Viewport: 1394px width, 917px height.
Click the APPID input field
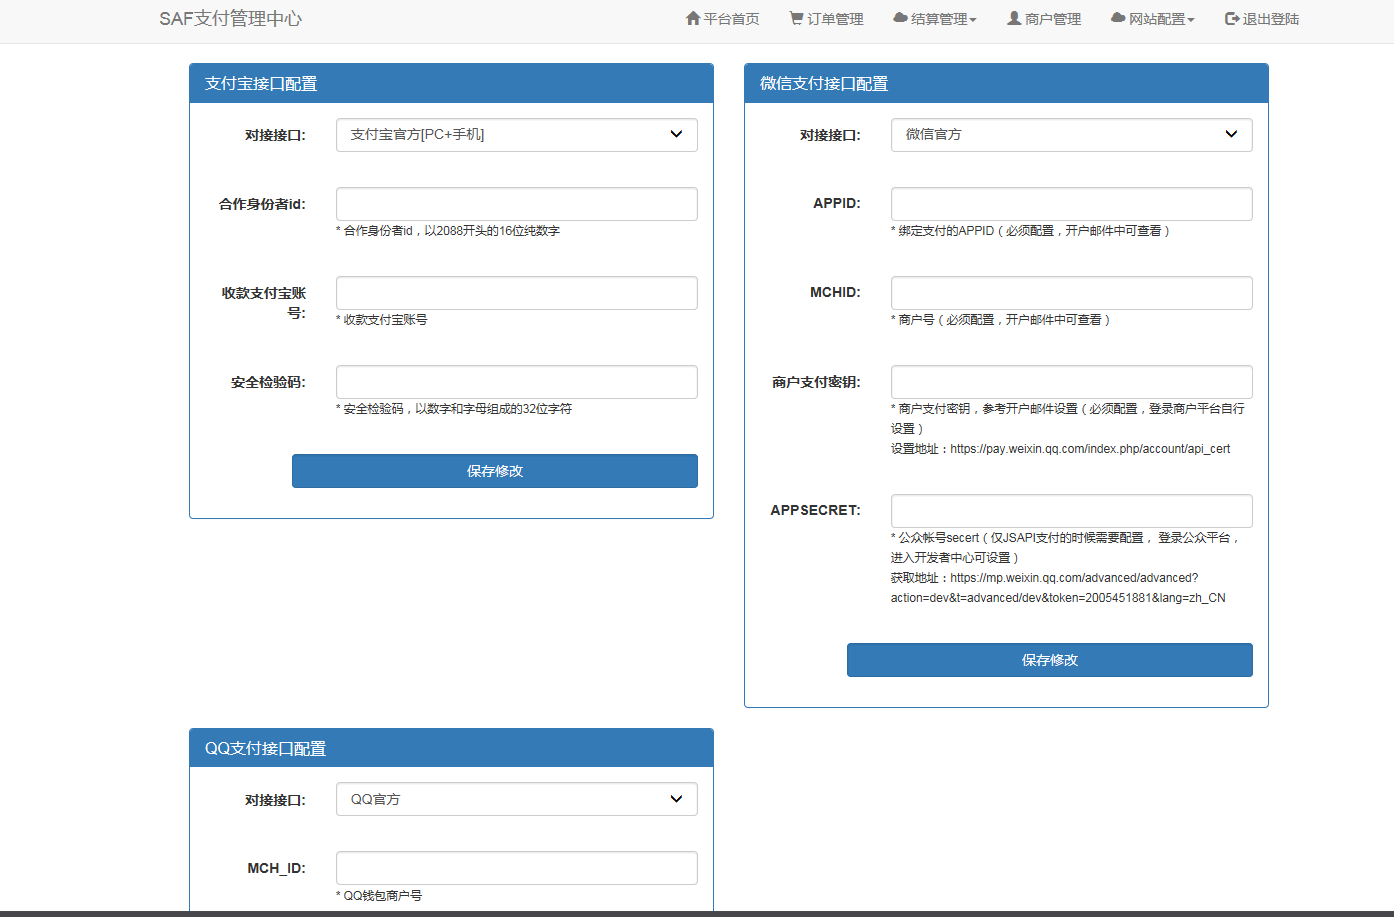(x=1070, y=203)
